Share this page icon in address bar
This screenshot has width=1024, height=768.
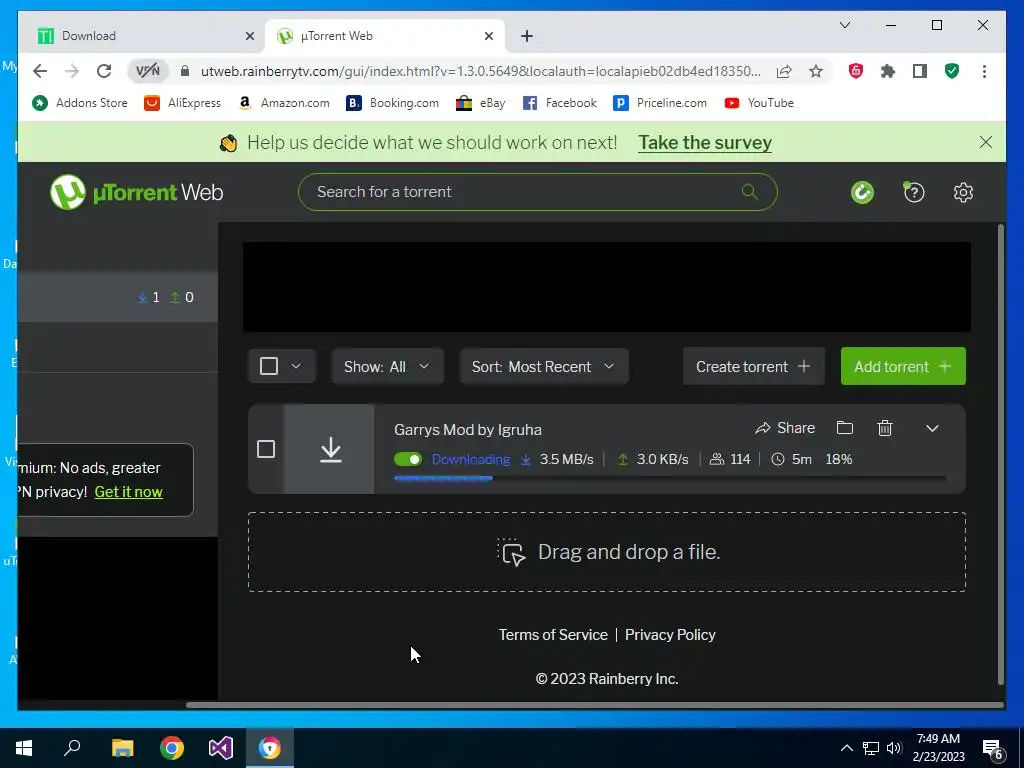[784, 71]
